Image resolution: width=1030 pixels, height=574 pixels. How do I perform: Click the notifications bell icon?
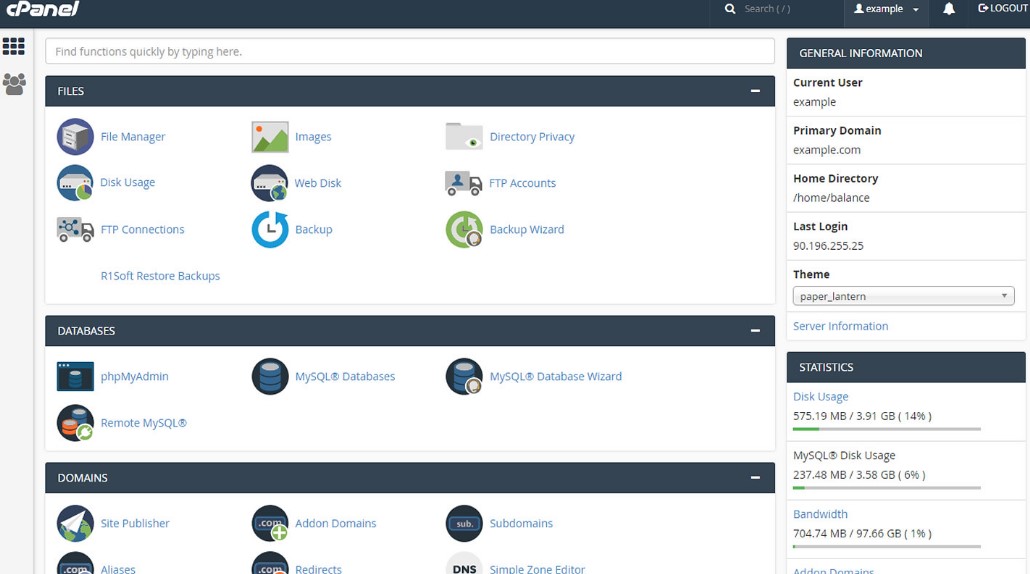tap(949, 9)
